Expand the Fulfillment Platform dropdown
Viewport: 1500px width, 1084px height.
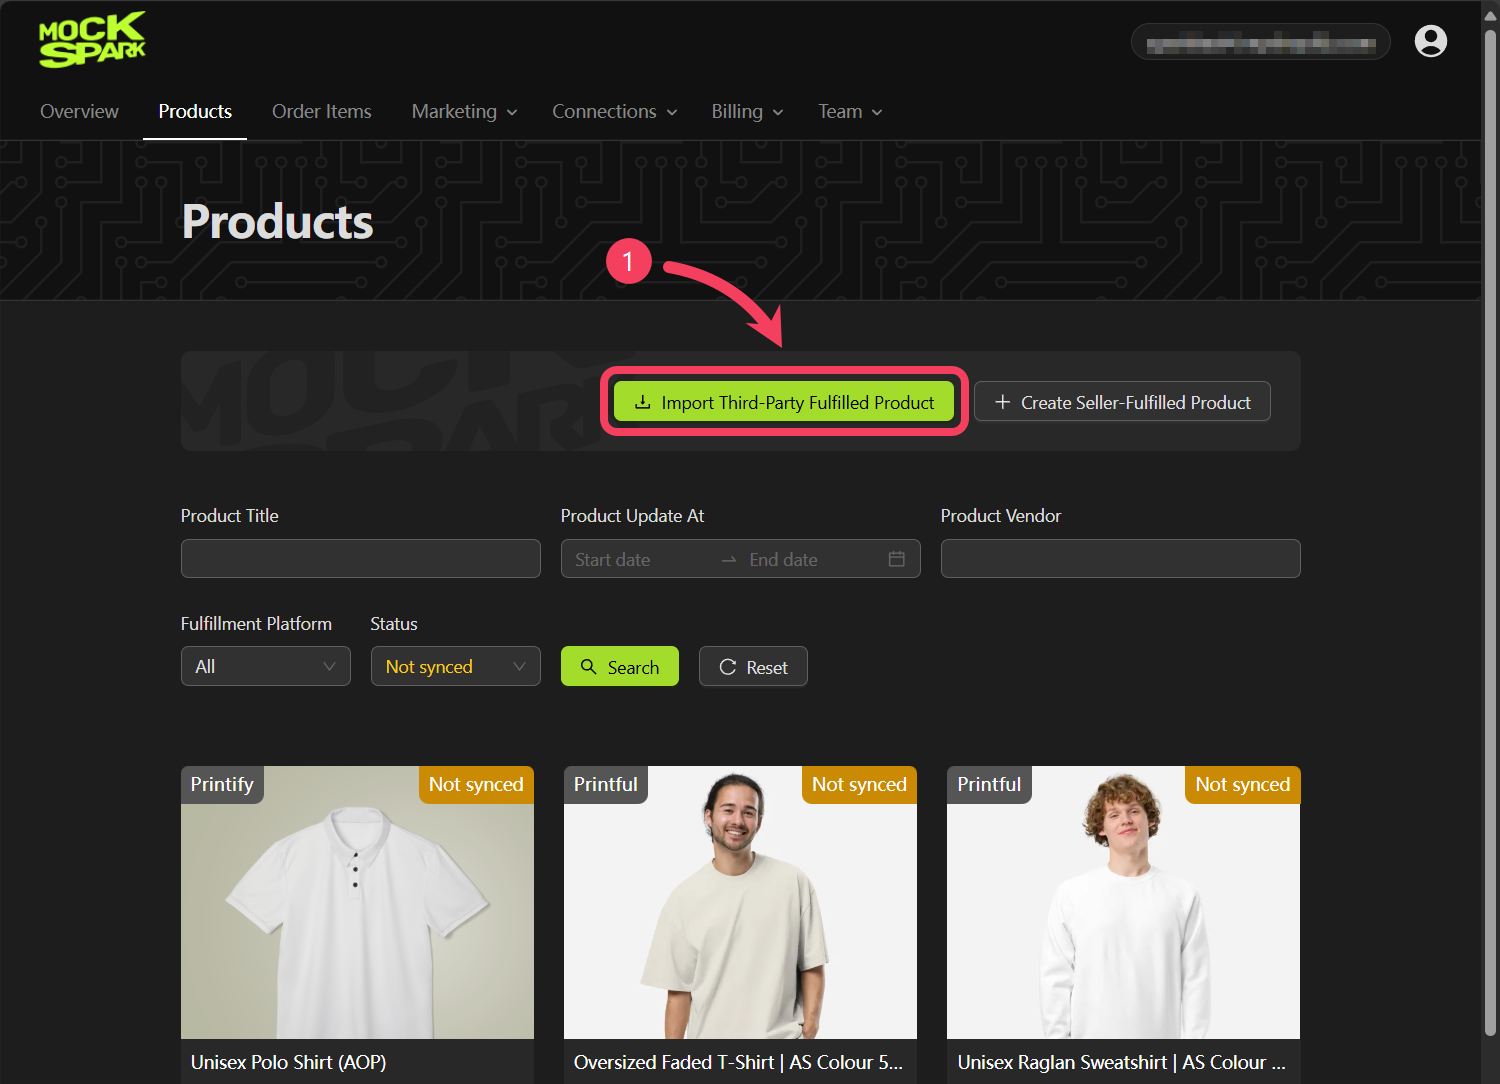pos(266,666)
